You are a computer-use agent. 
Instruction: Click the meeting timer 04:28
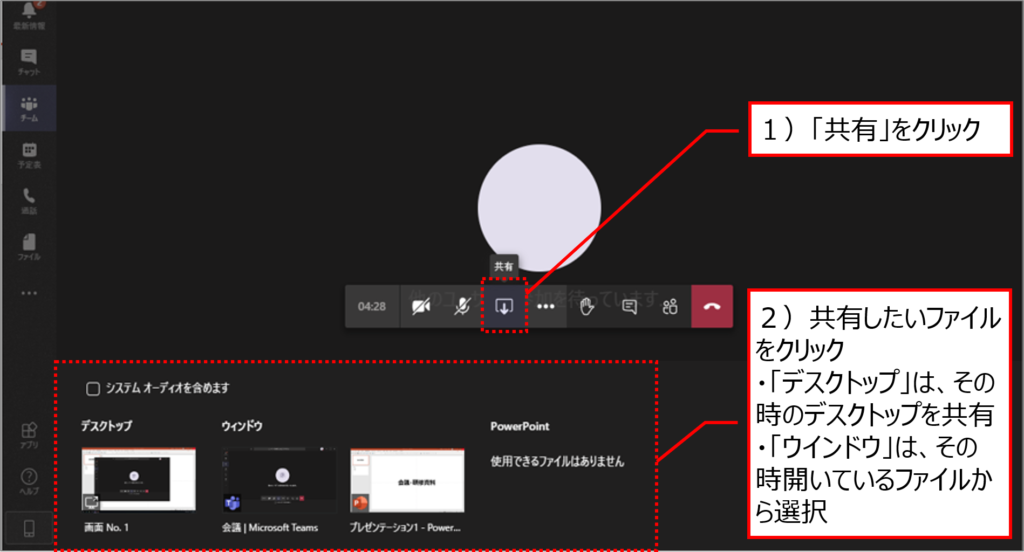(372, 306)
